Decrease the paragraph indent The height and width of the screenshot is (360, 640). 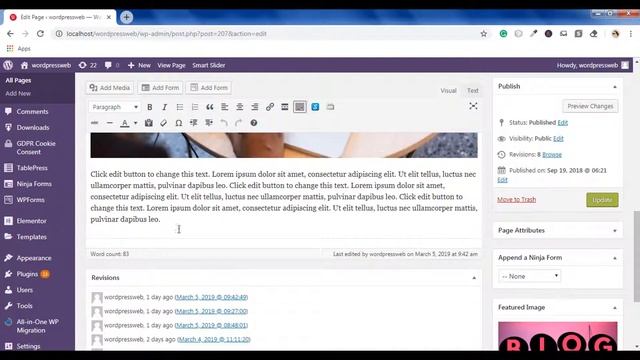click(x=193, y=123)
